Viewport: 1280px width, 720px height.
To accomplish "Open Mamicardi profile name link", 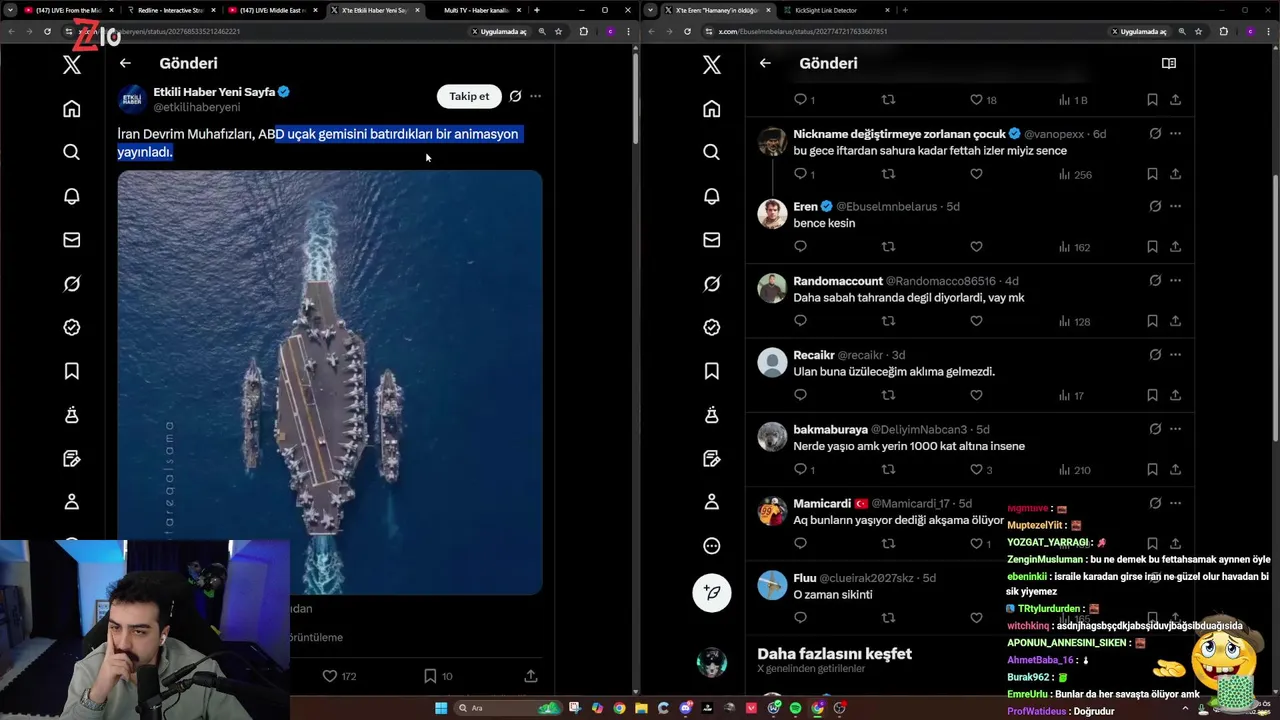I will click(x=822, y=503).
